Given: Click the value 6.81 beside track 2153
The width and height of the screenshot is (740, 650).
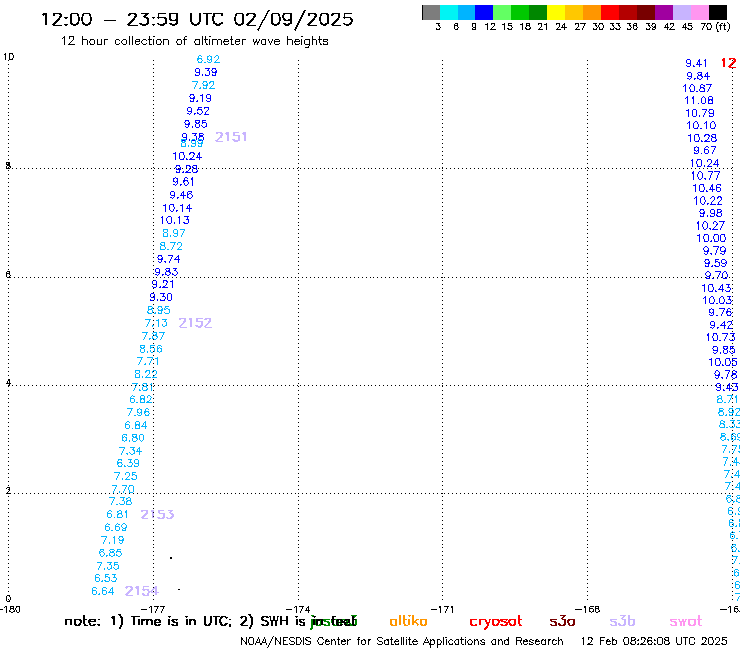Looking at the screenshot, I should [x=118, y=514].
